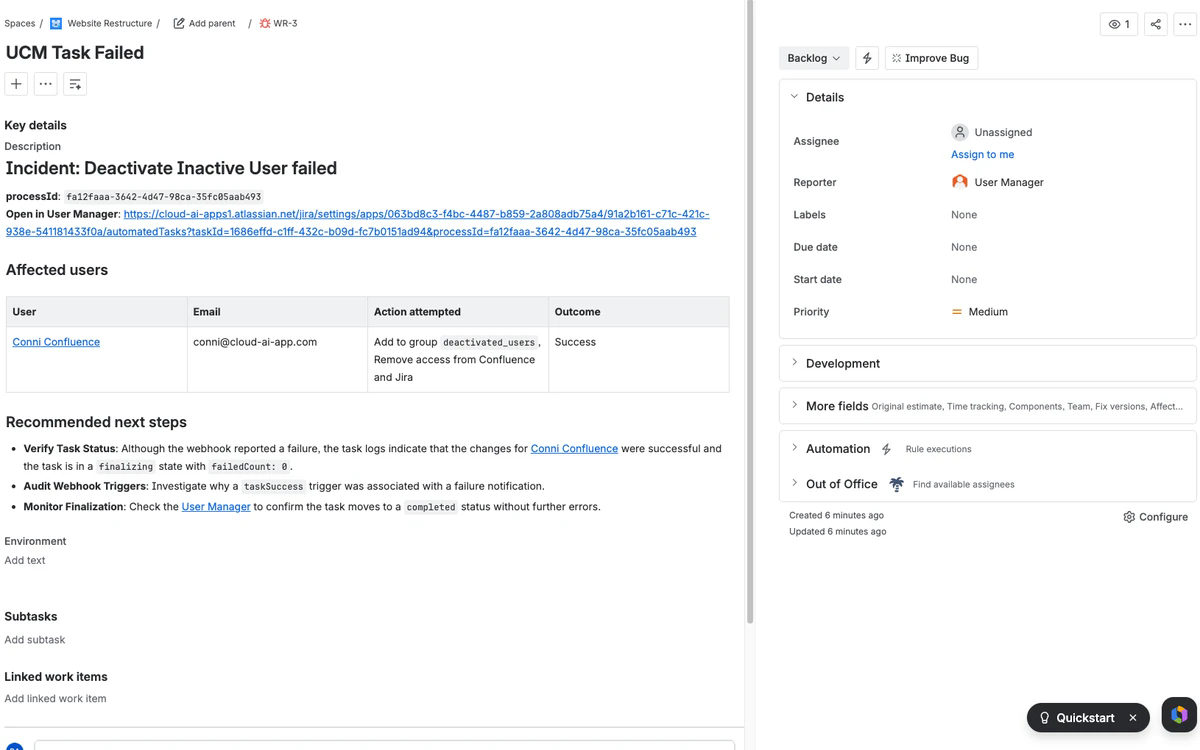Click the Start date None value
Screen dimensions: 1200x750
(964, 279)
